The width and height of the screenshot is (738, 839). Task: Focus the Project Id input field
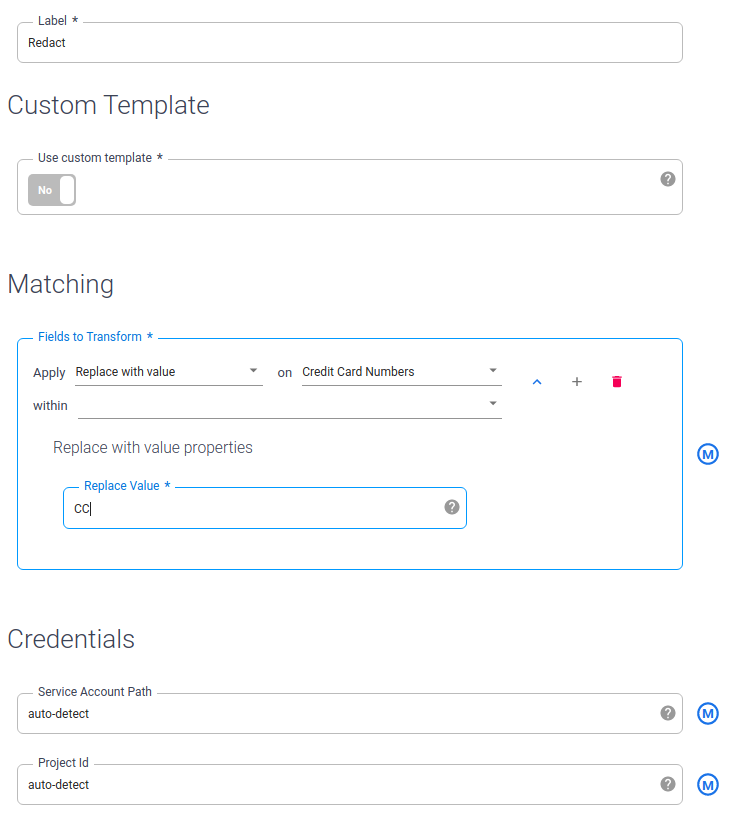(330, 785)
